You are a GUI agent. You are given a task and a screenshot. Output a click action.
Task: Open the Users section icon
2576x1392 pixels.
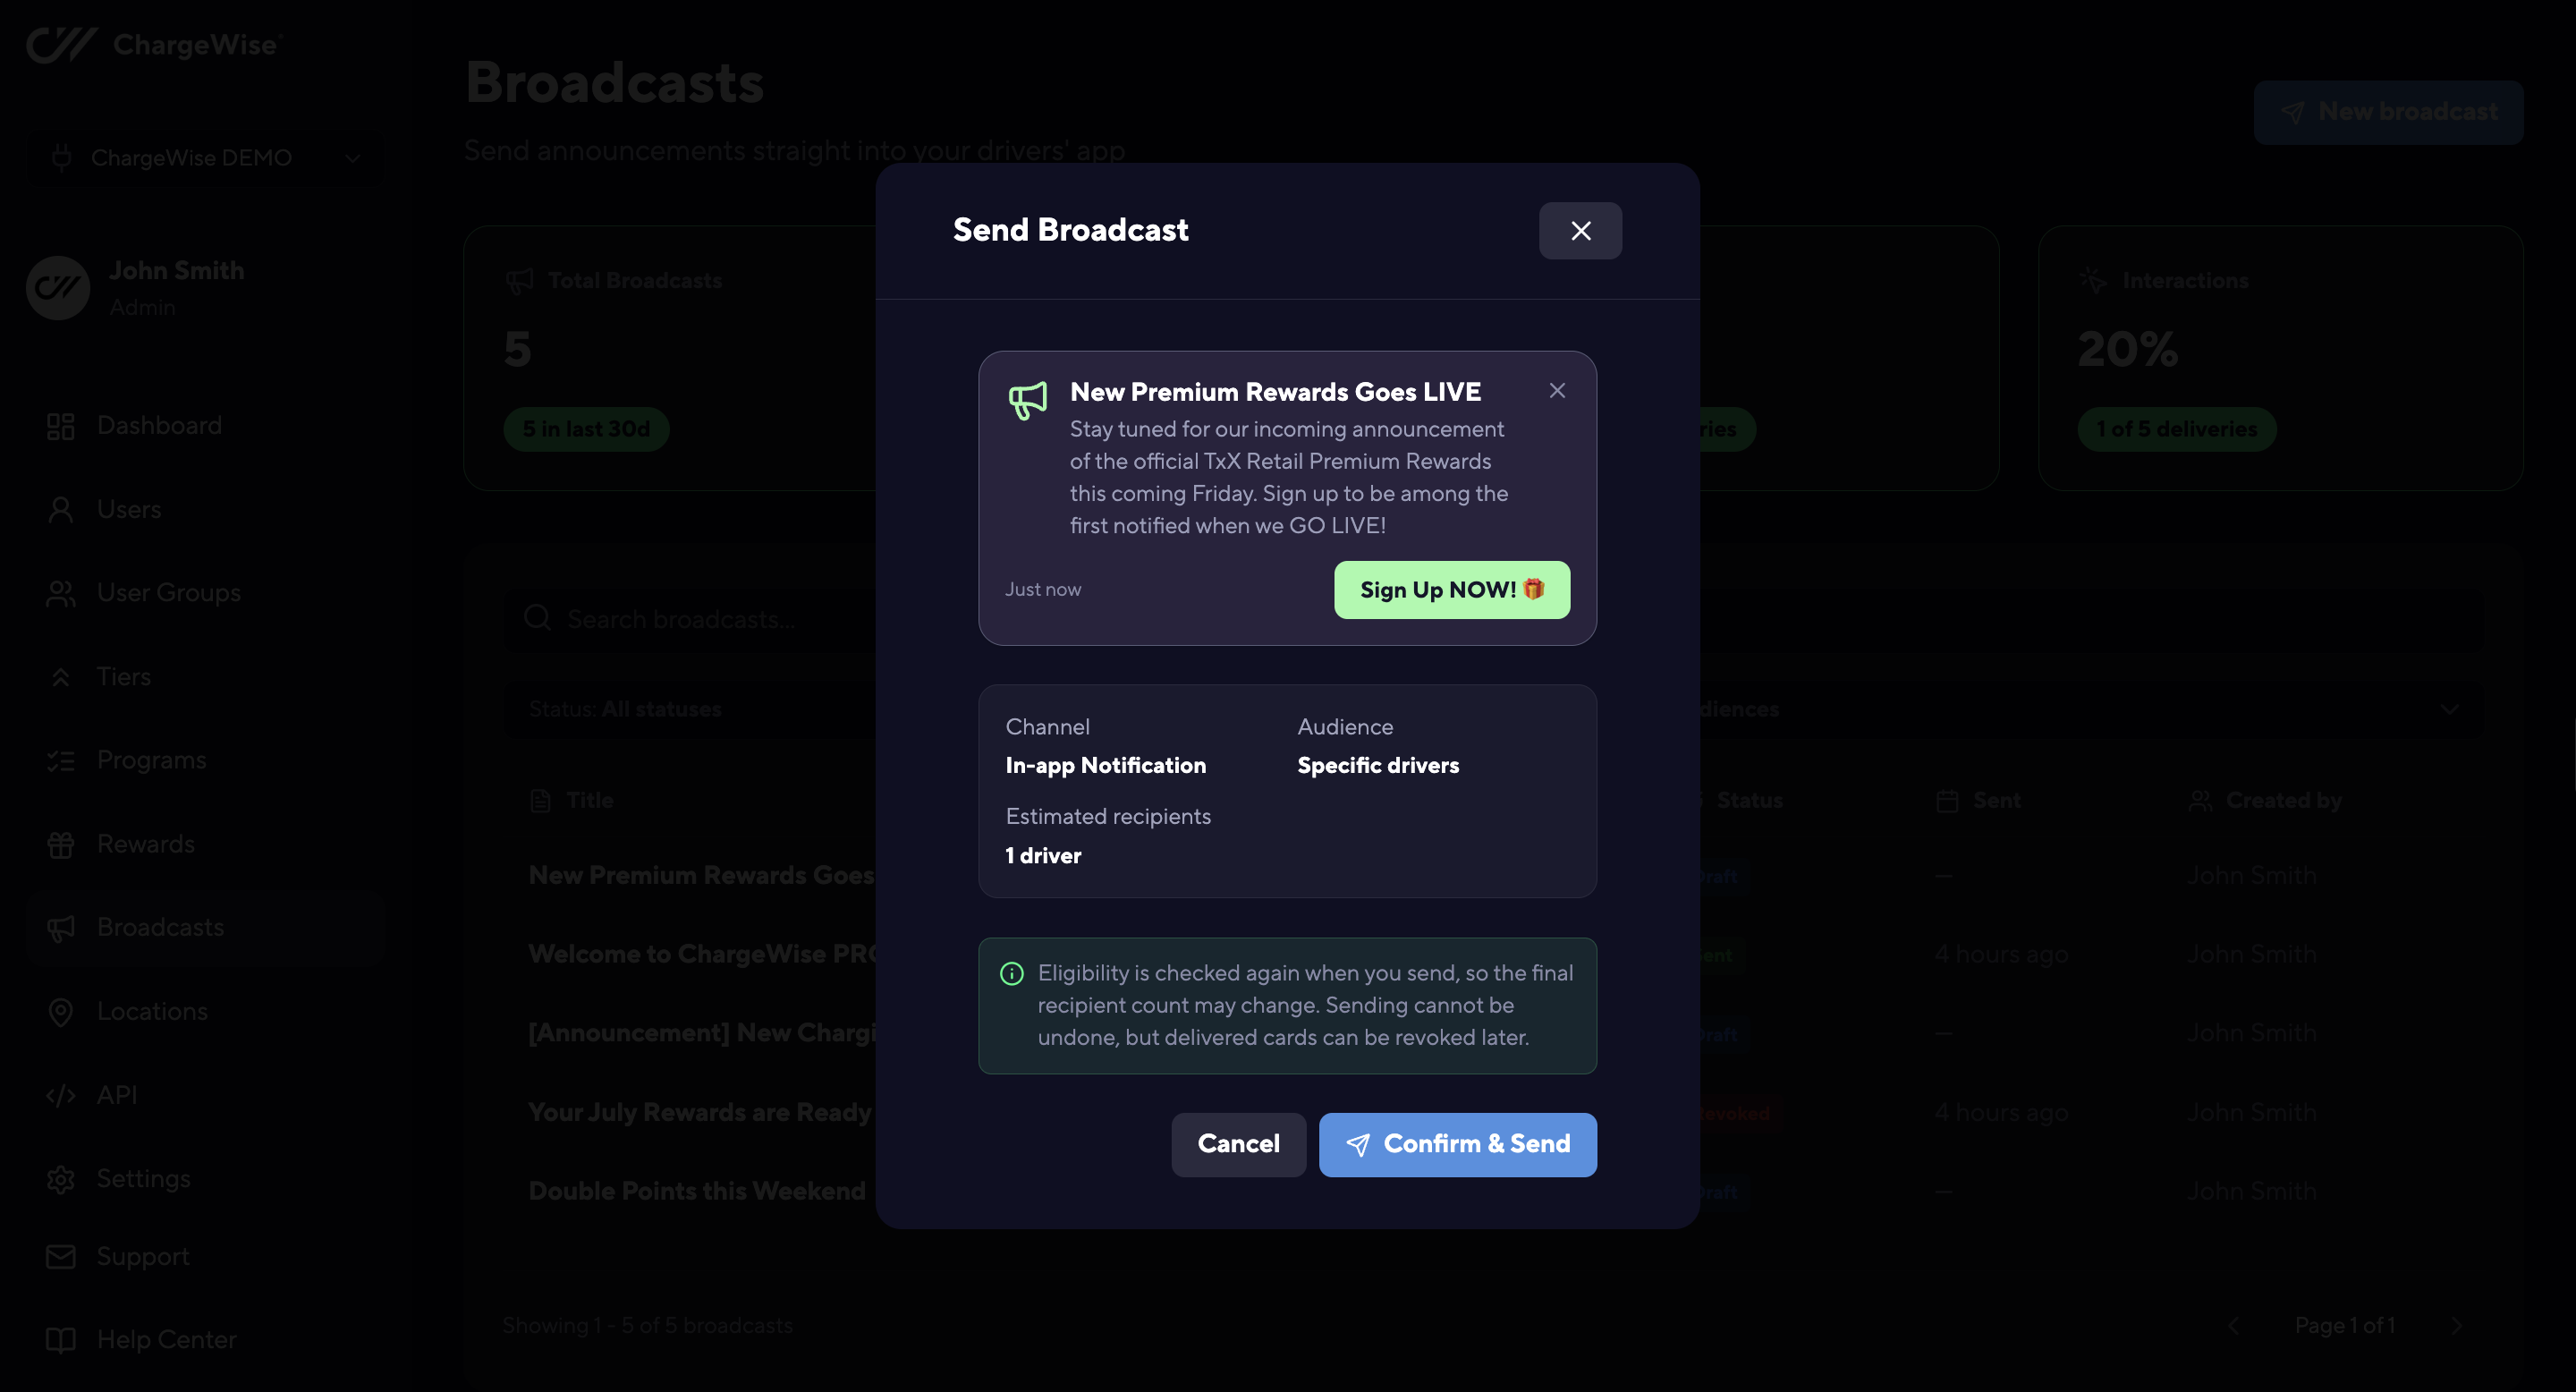point(61,510)
